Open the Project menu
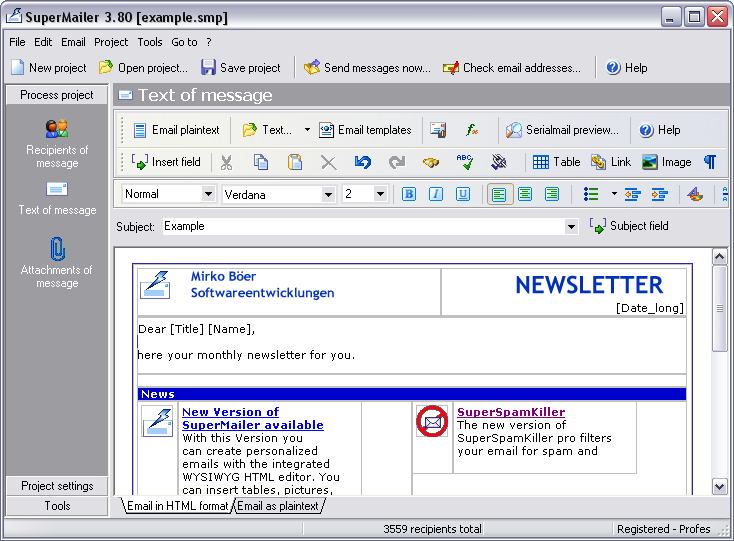 [111, 42]
